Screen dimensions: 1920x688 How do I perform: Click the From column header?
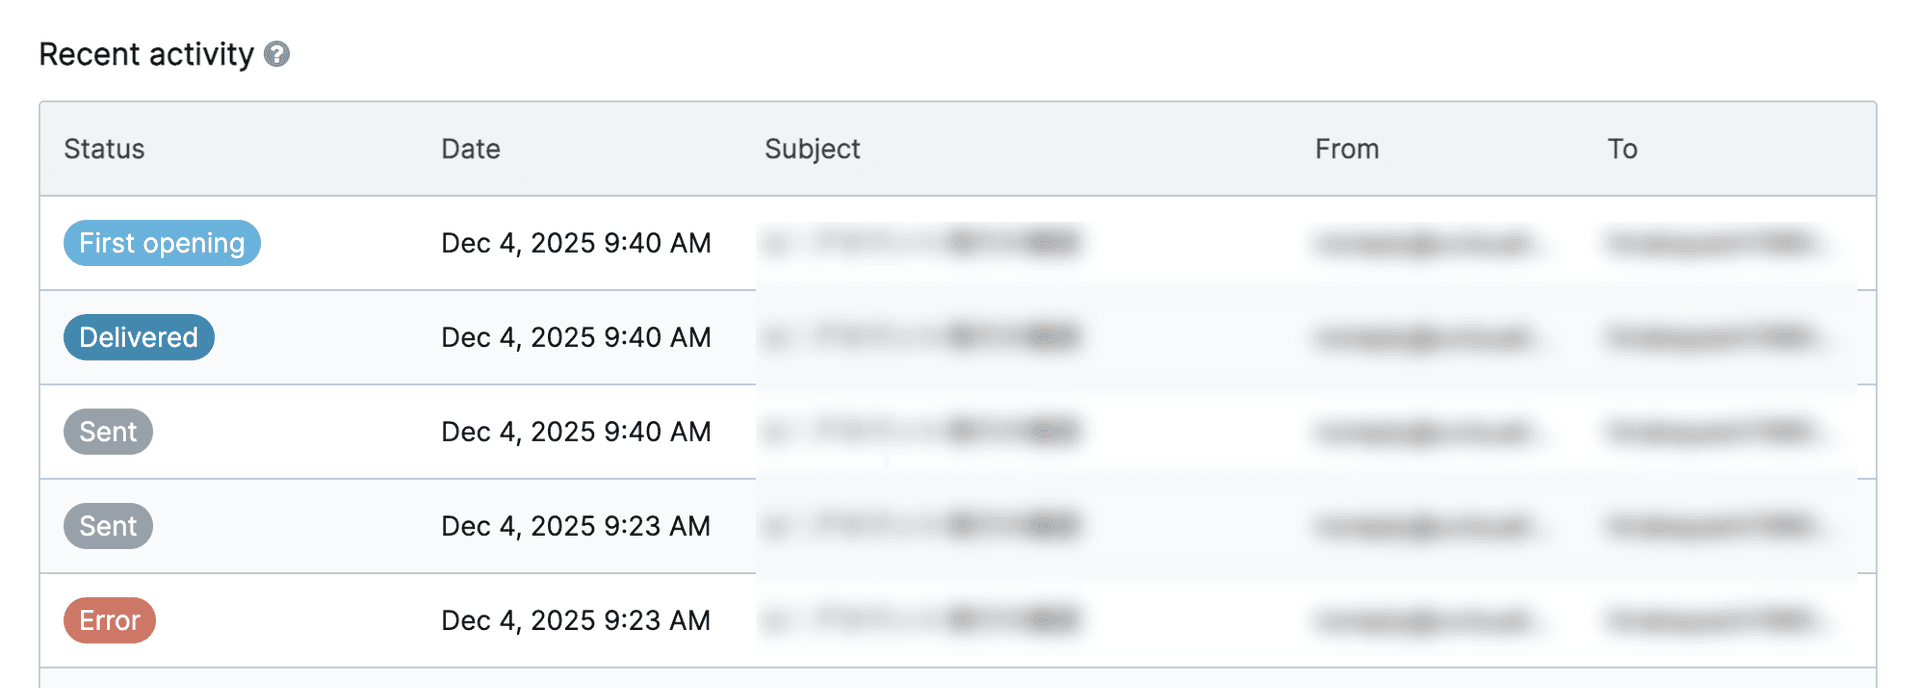point(1346,149)
